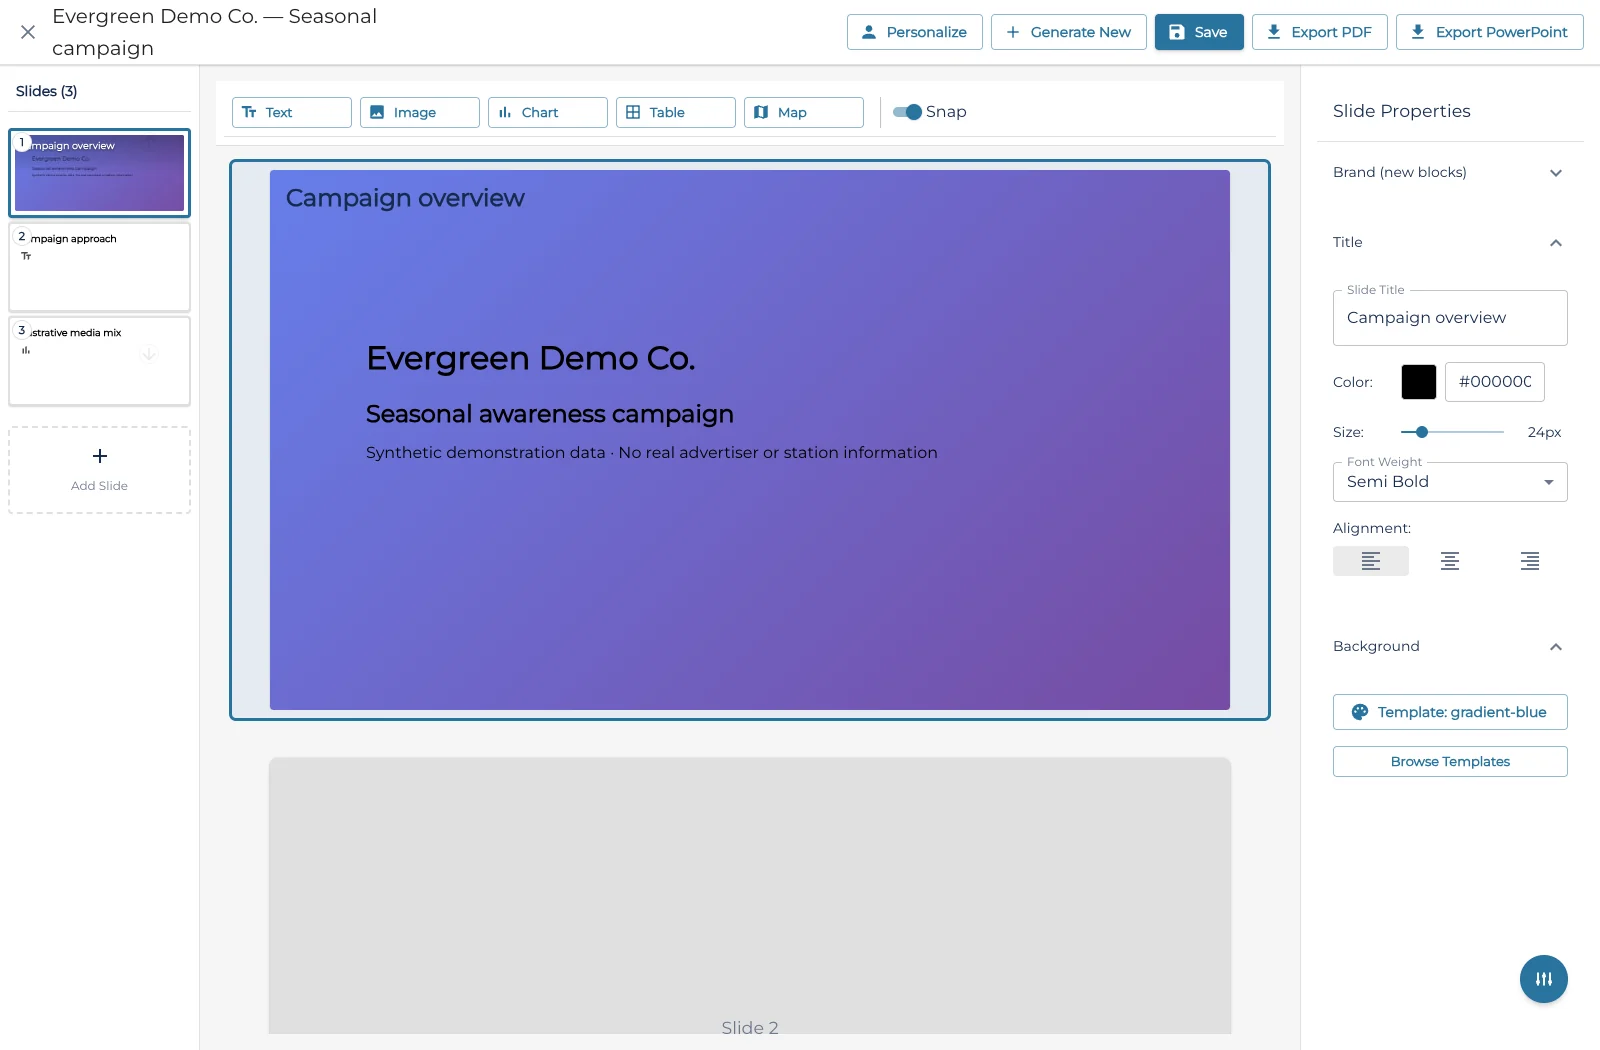
Task: Select slide 1 thumbnail Campaign overview
Action: pos(99,173)
